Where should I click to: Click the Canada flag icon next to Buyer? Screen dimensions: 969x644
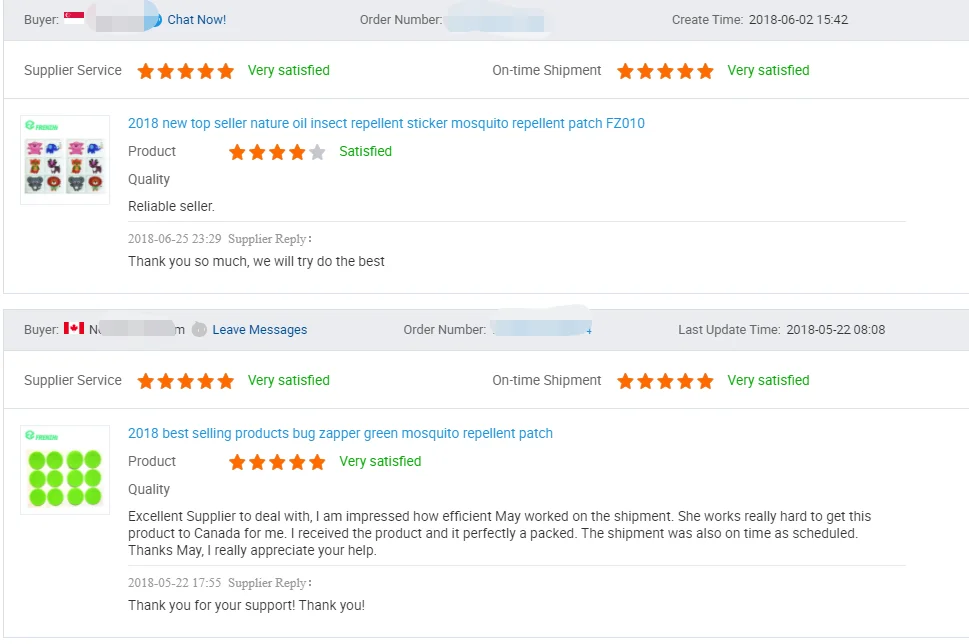tap(74, 329)
